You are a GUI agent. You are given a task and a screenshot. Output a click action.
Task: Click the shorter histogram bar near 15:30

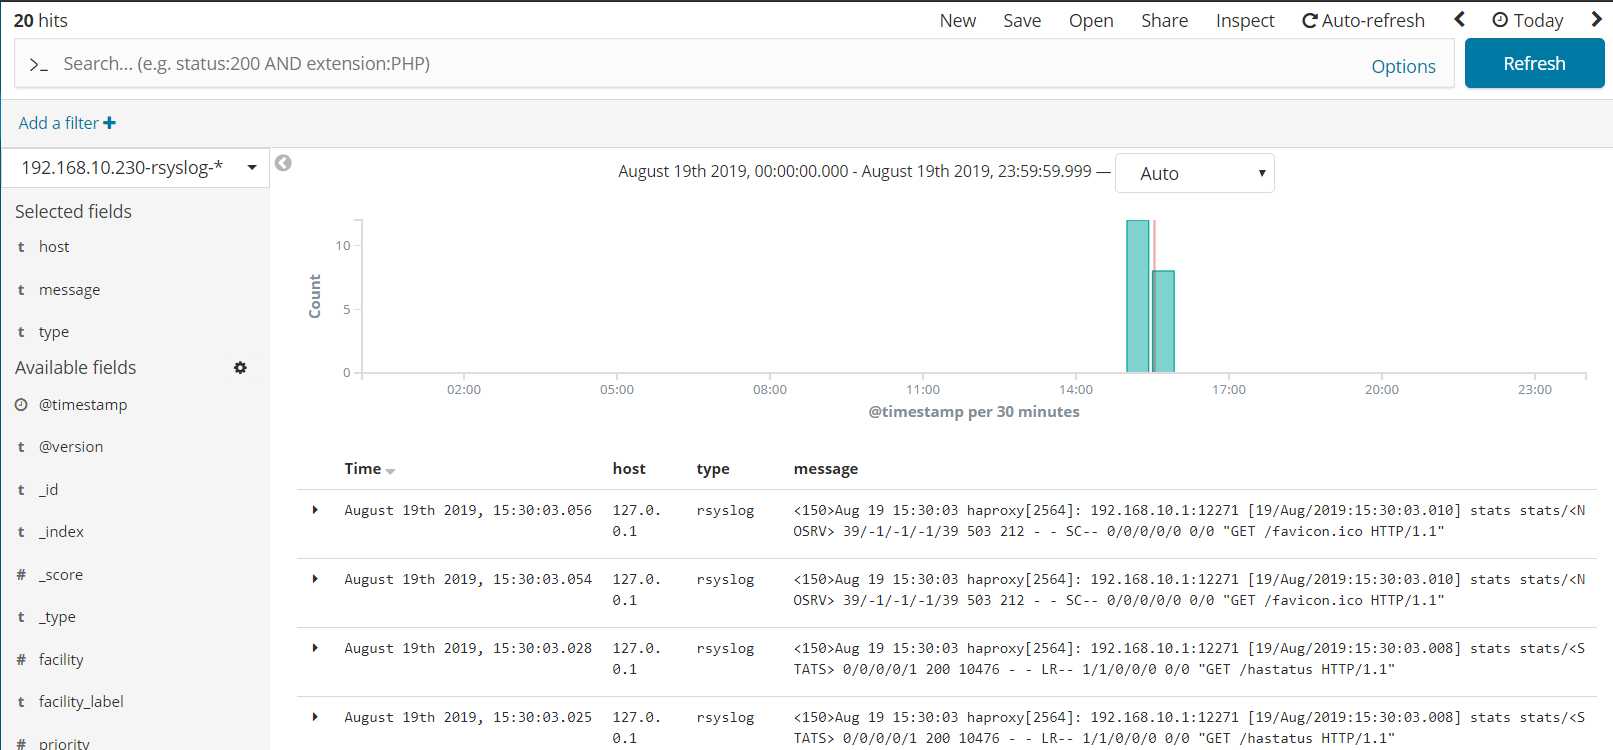click(x=1163, y=321)
